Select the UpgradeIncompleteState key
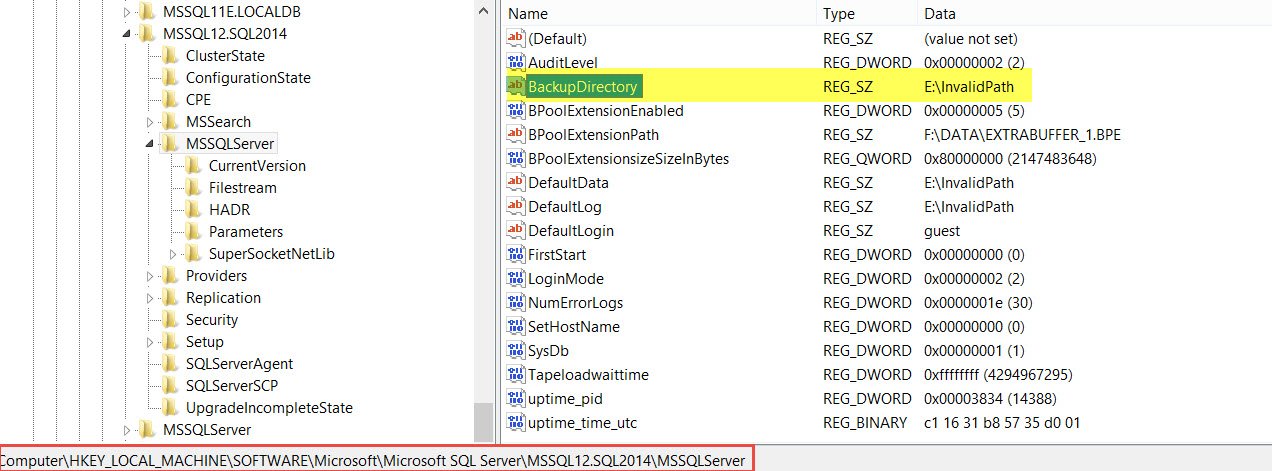1272x471 pixels. click(269, 408)
